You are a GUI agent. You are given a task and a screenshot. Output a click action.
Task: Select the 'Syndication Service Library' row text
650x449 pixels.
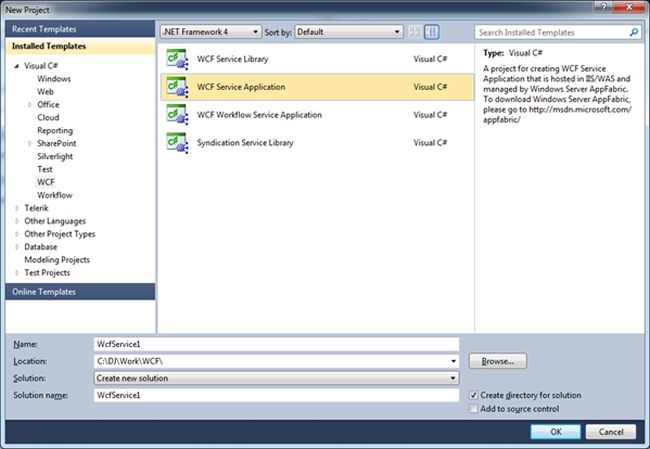(245, 143)
